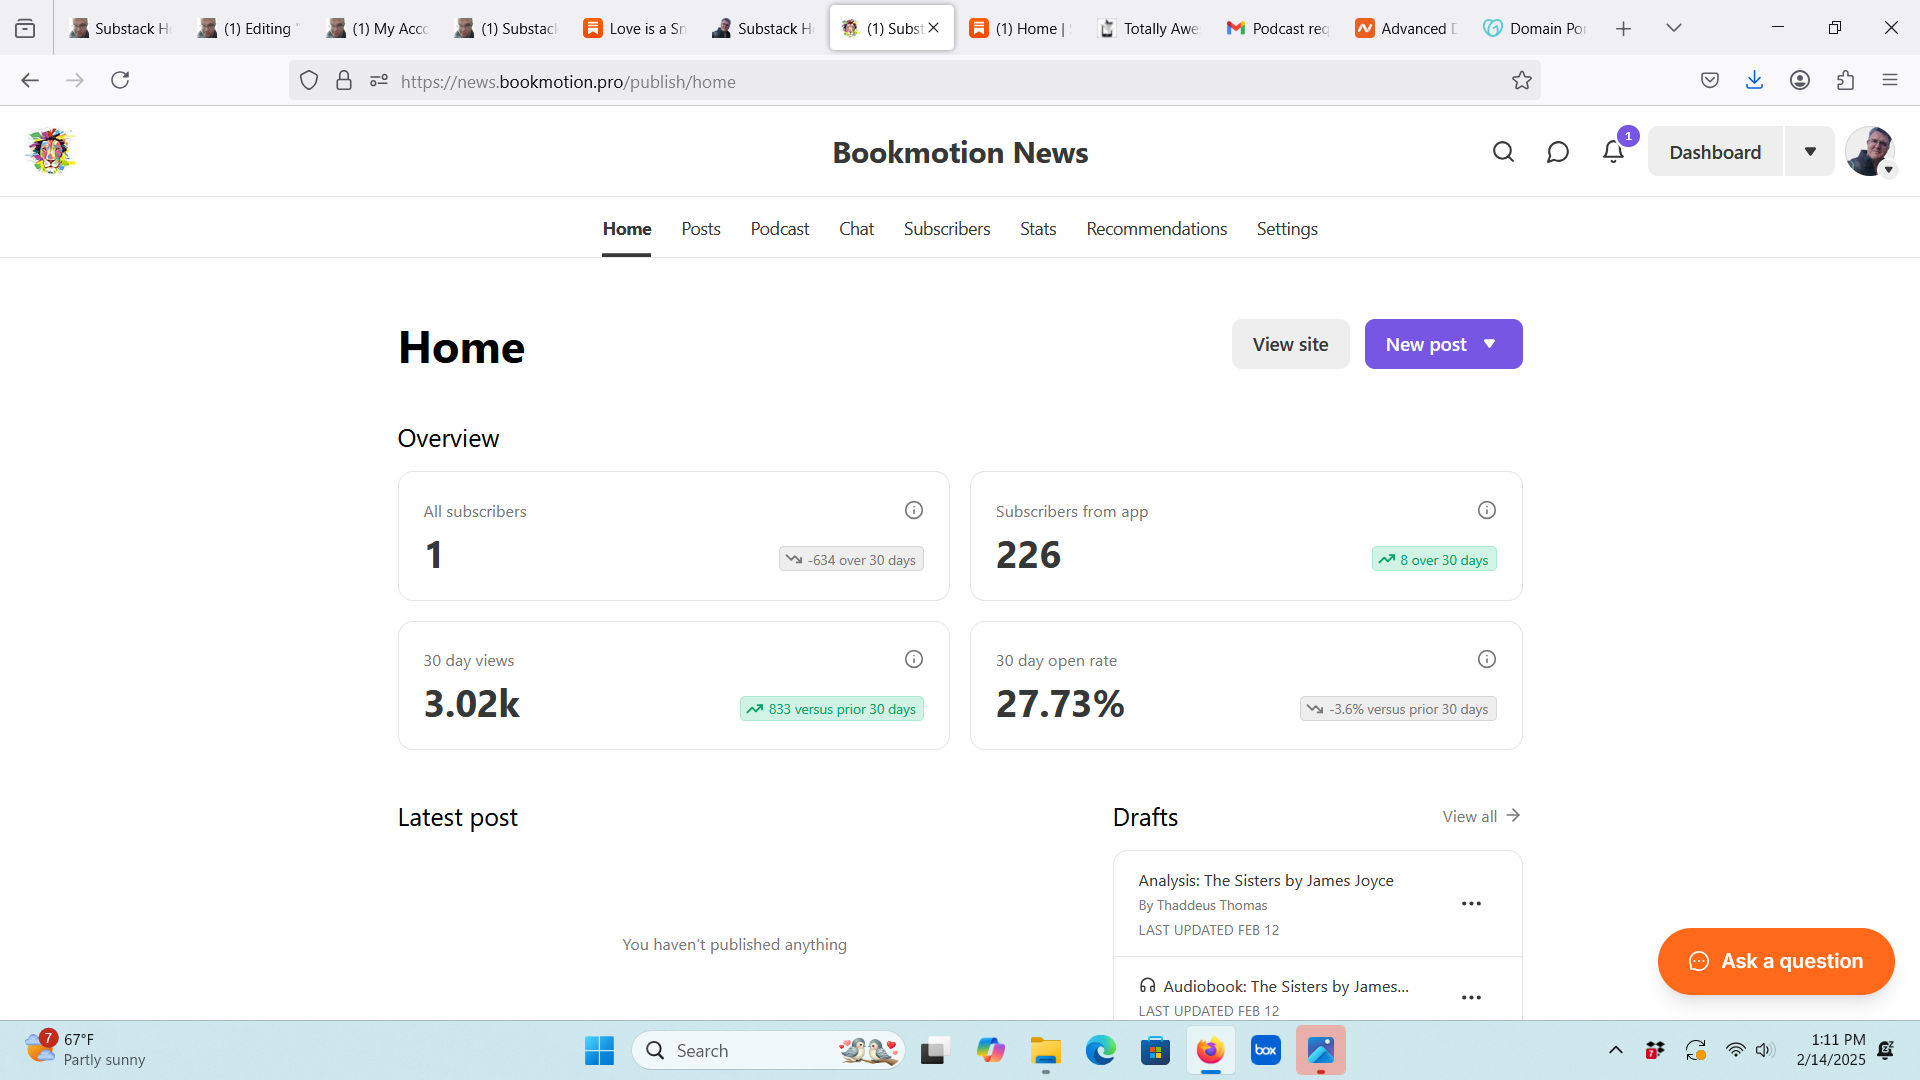
Task: Open Firefox application hamburger menu
Action: [1890, 81]
